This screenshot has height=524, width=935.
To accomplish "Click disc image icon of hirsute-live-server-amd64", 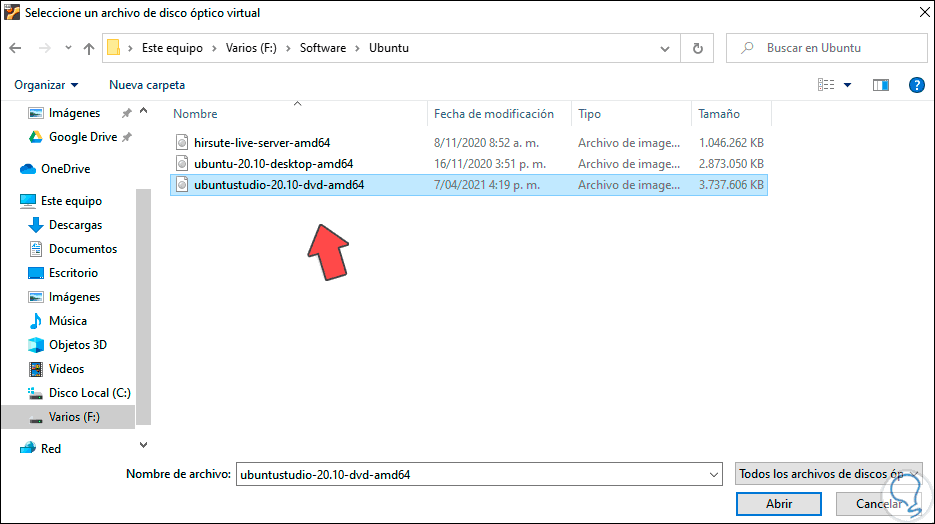I will [x=182, y=142].
